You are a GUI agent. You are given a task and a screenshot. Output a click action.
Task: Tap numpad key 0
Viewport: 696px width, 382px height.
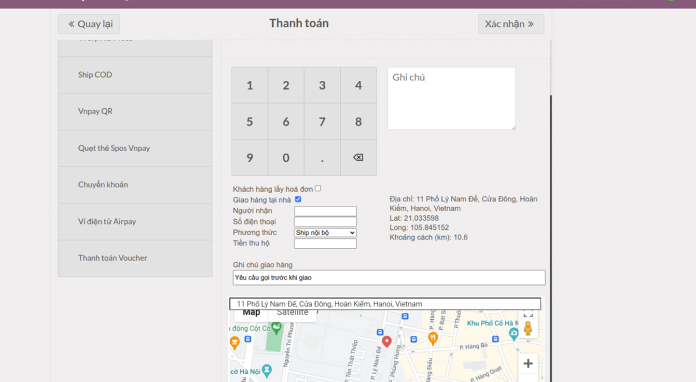coord(286,158)
